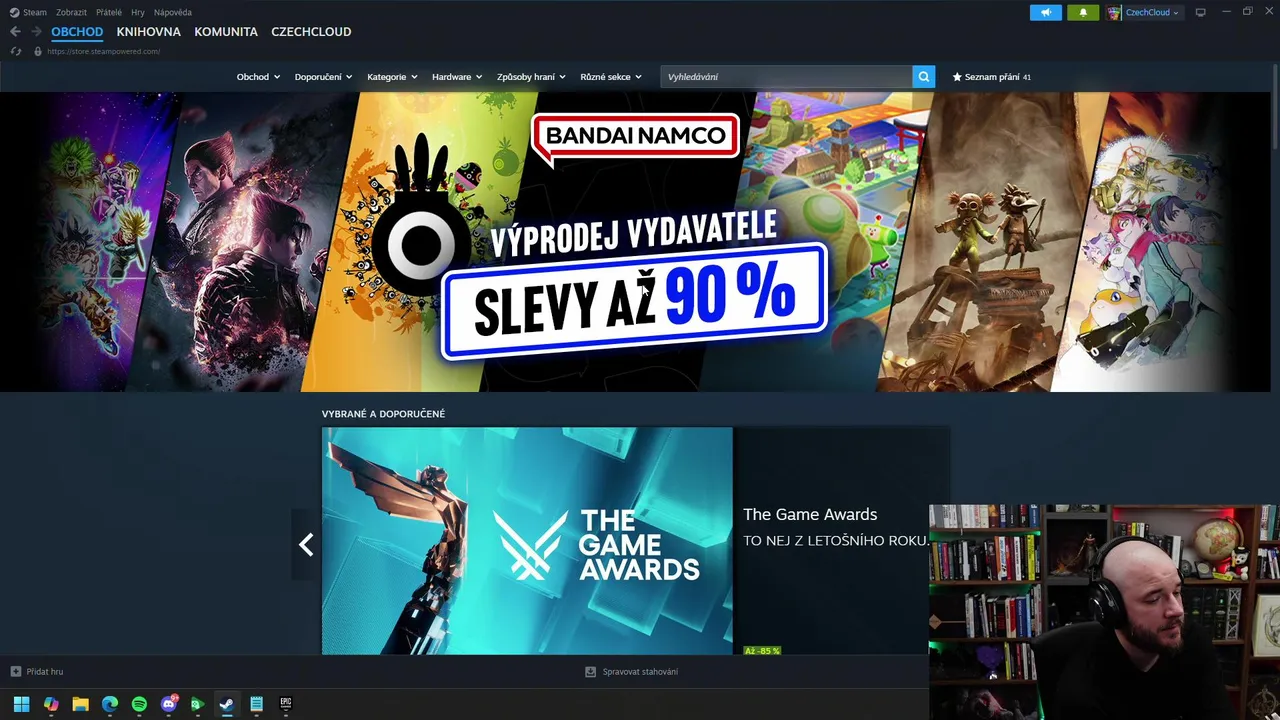The width and height of the screenshot is (1280, 720).
Task: Click the Vyhledávání search field
Action: [x=786, y=77]
